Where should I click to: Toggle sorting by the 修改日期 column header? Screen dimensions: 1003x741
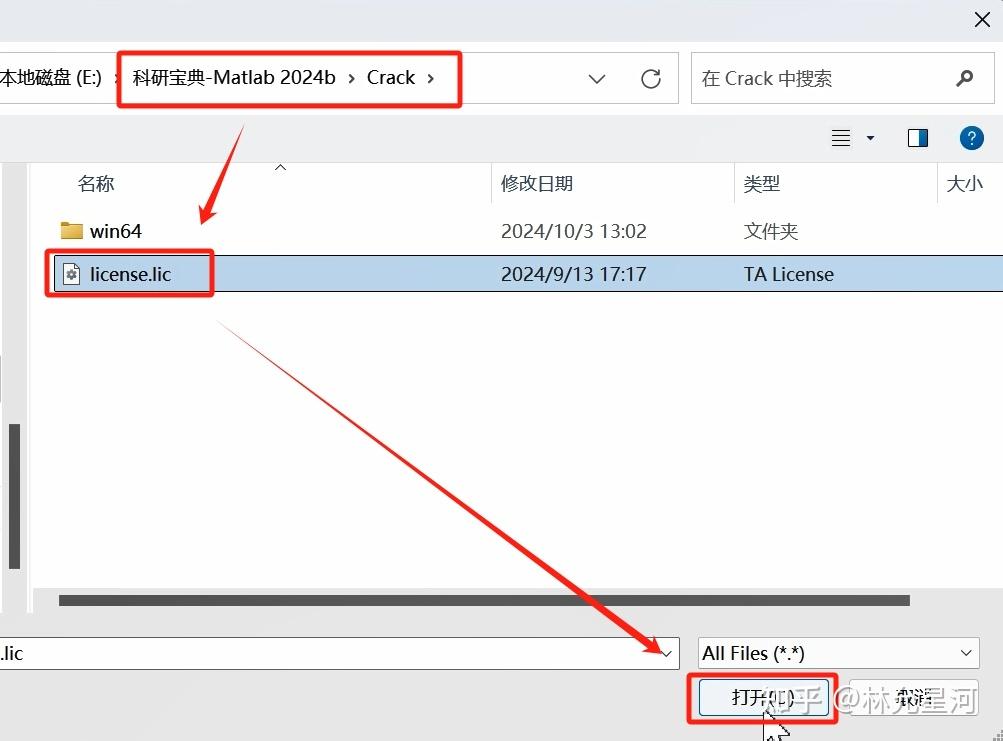pyautogui.click(x=536, y=183)
